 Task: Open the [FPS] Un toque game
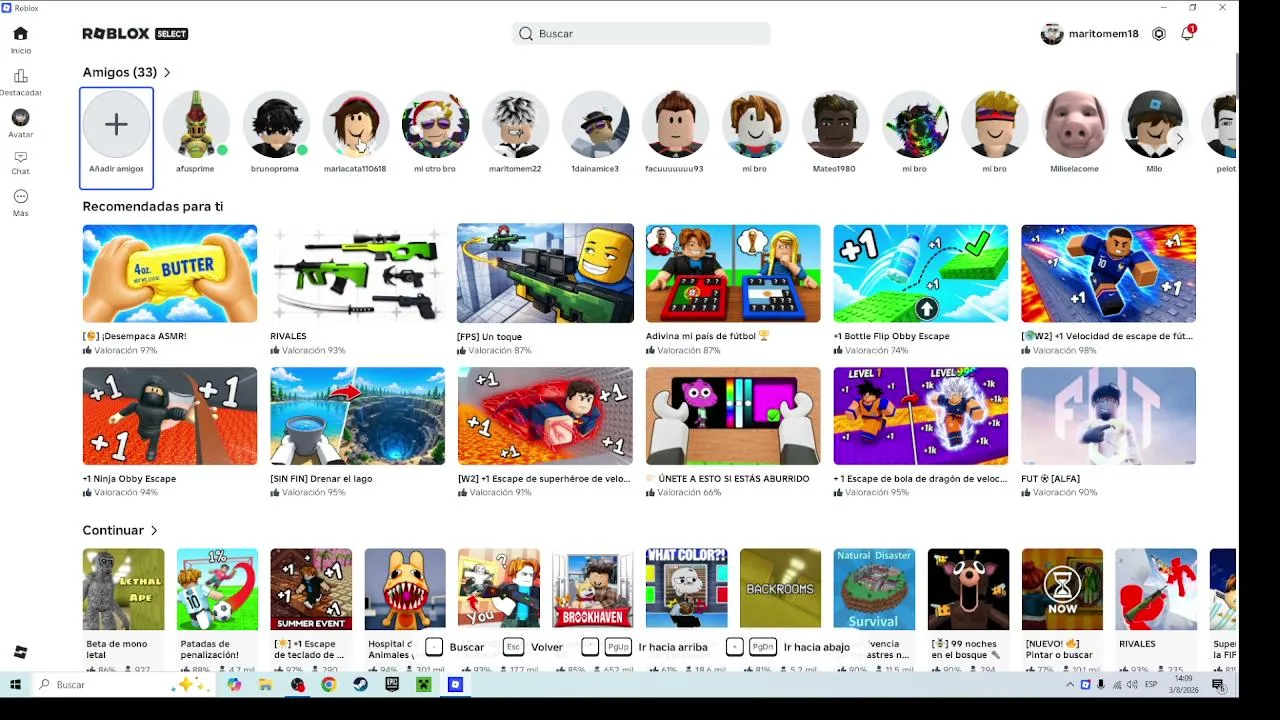(x=545, y=274)
